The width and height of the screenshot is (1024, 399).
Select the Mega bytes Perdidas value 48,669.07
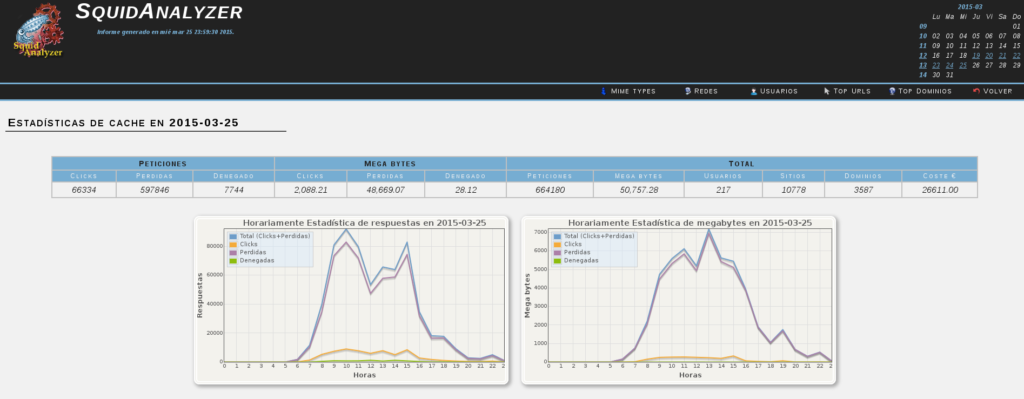click(386, 190)
